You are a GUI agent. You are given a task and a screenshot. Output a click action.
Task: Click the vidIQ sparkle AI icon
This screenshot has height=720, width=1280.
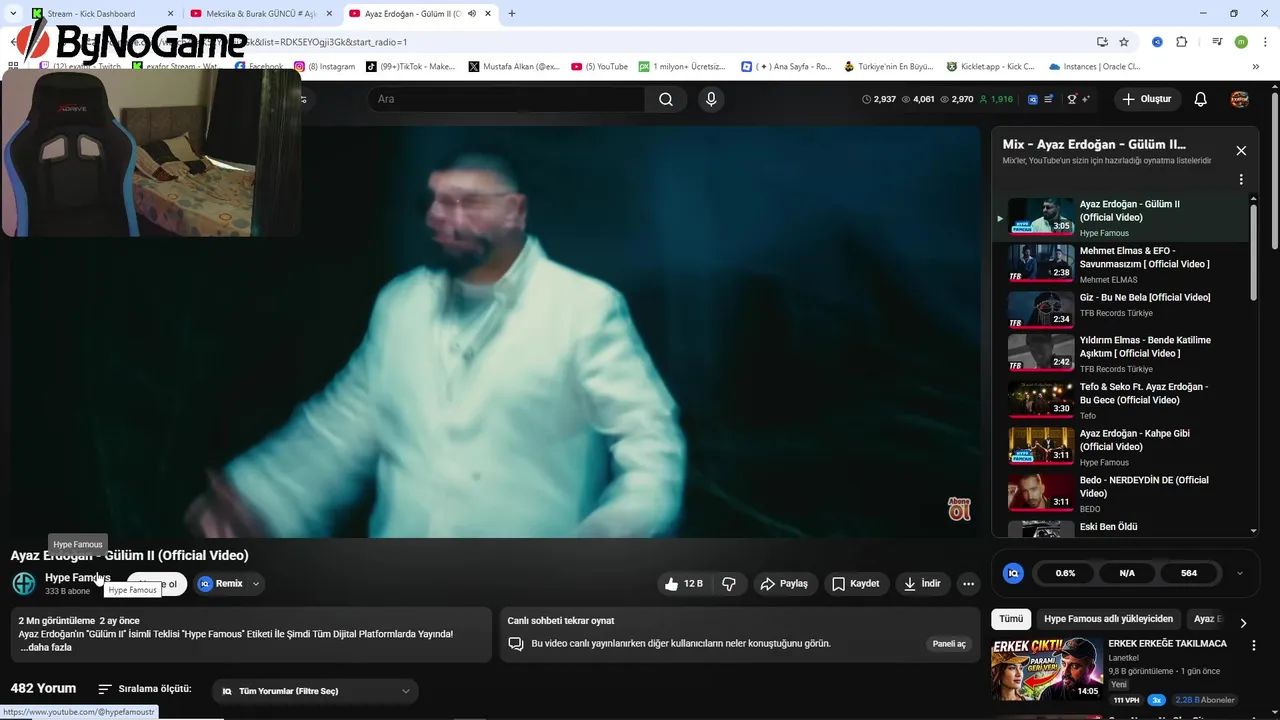[1085, 99]
